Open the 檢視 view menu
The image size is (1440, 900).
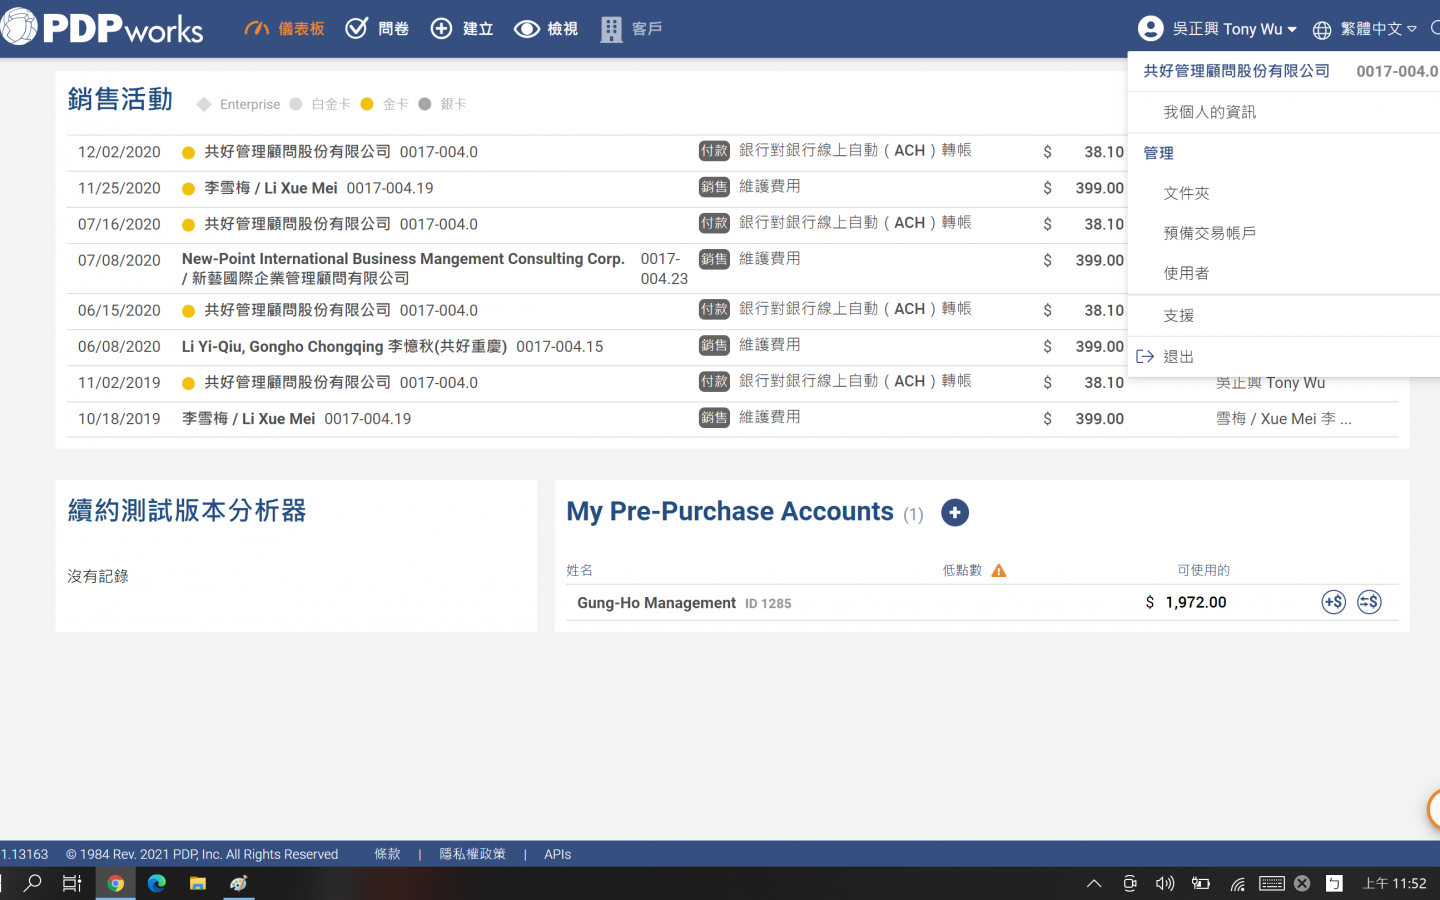point(546,29)
